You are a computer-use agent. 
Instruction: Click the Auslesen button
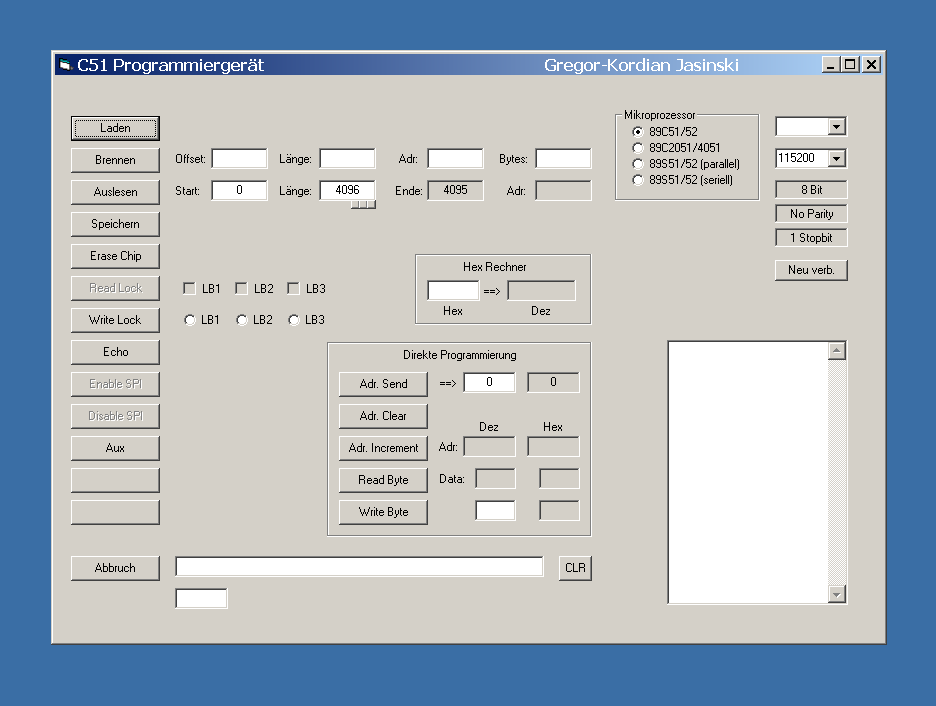pyautogui.click(x=115, y=192)
